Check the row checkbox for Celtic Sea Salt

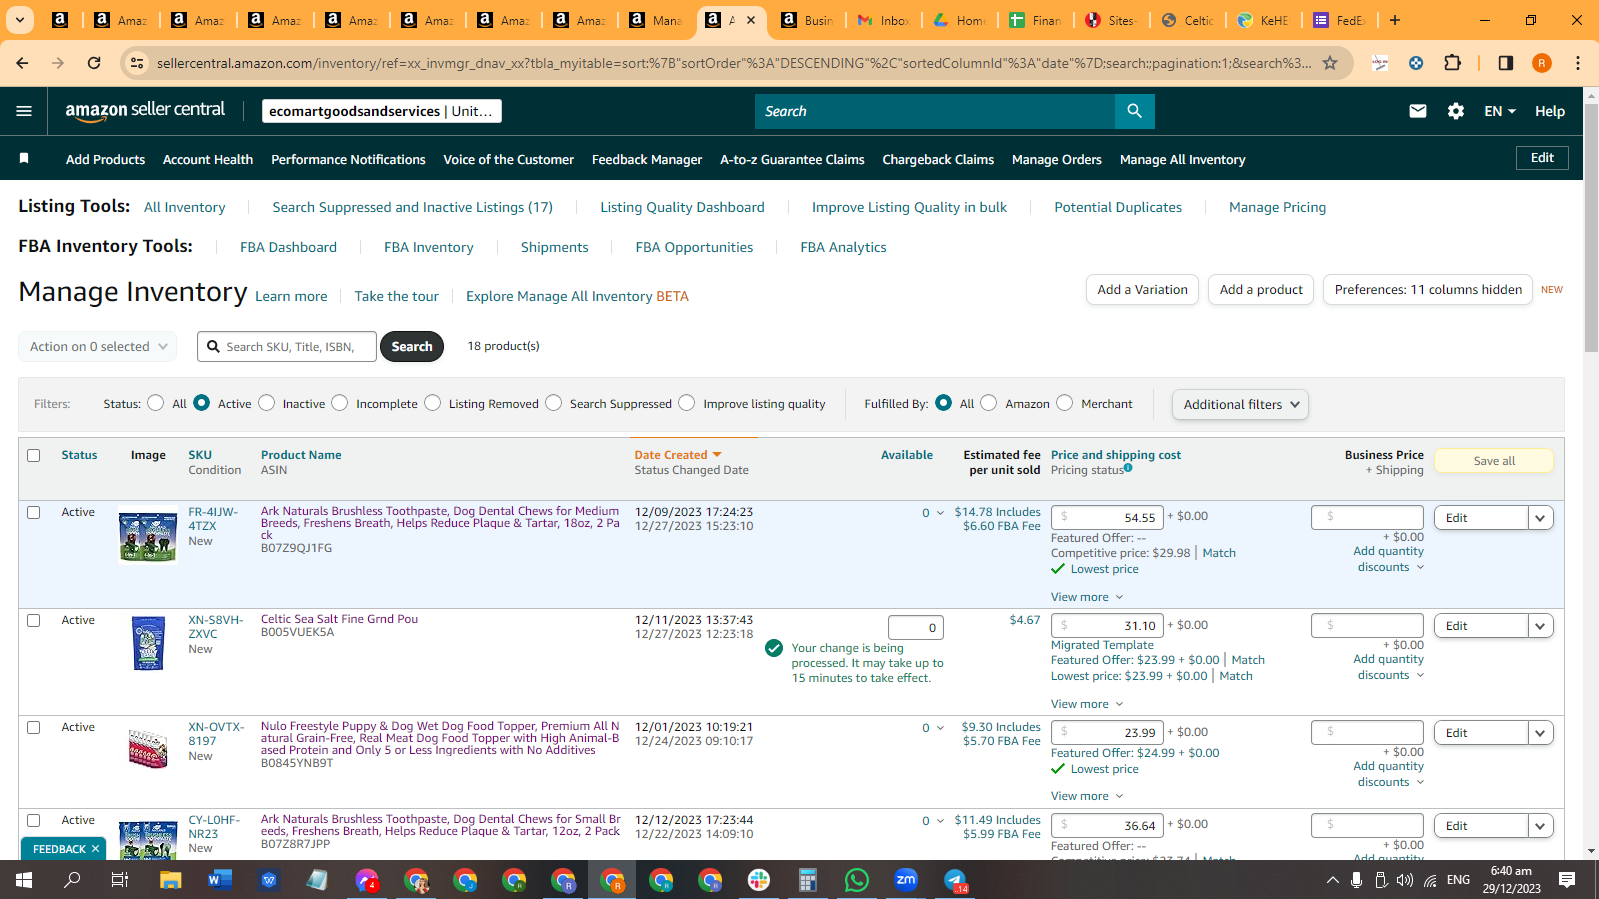tap(34, 620)
